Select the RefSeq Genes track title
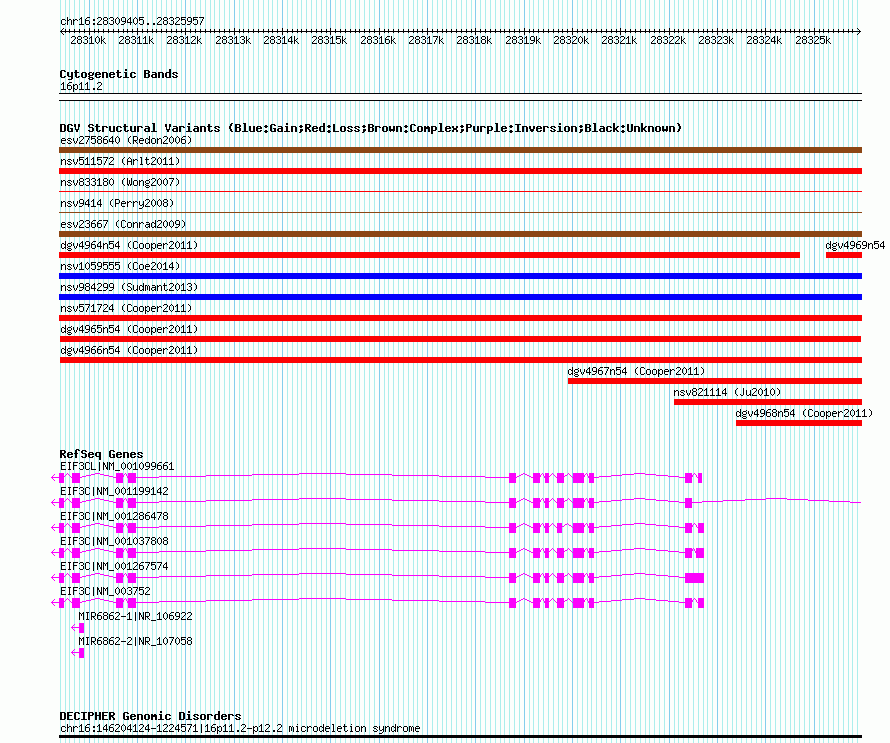This screenshot has width=890, height=743. coord(101,454)
